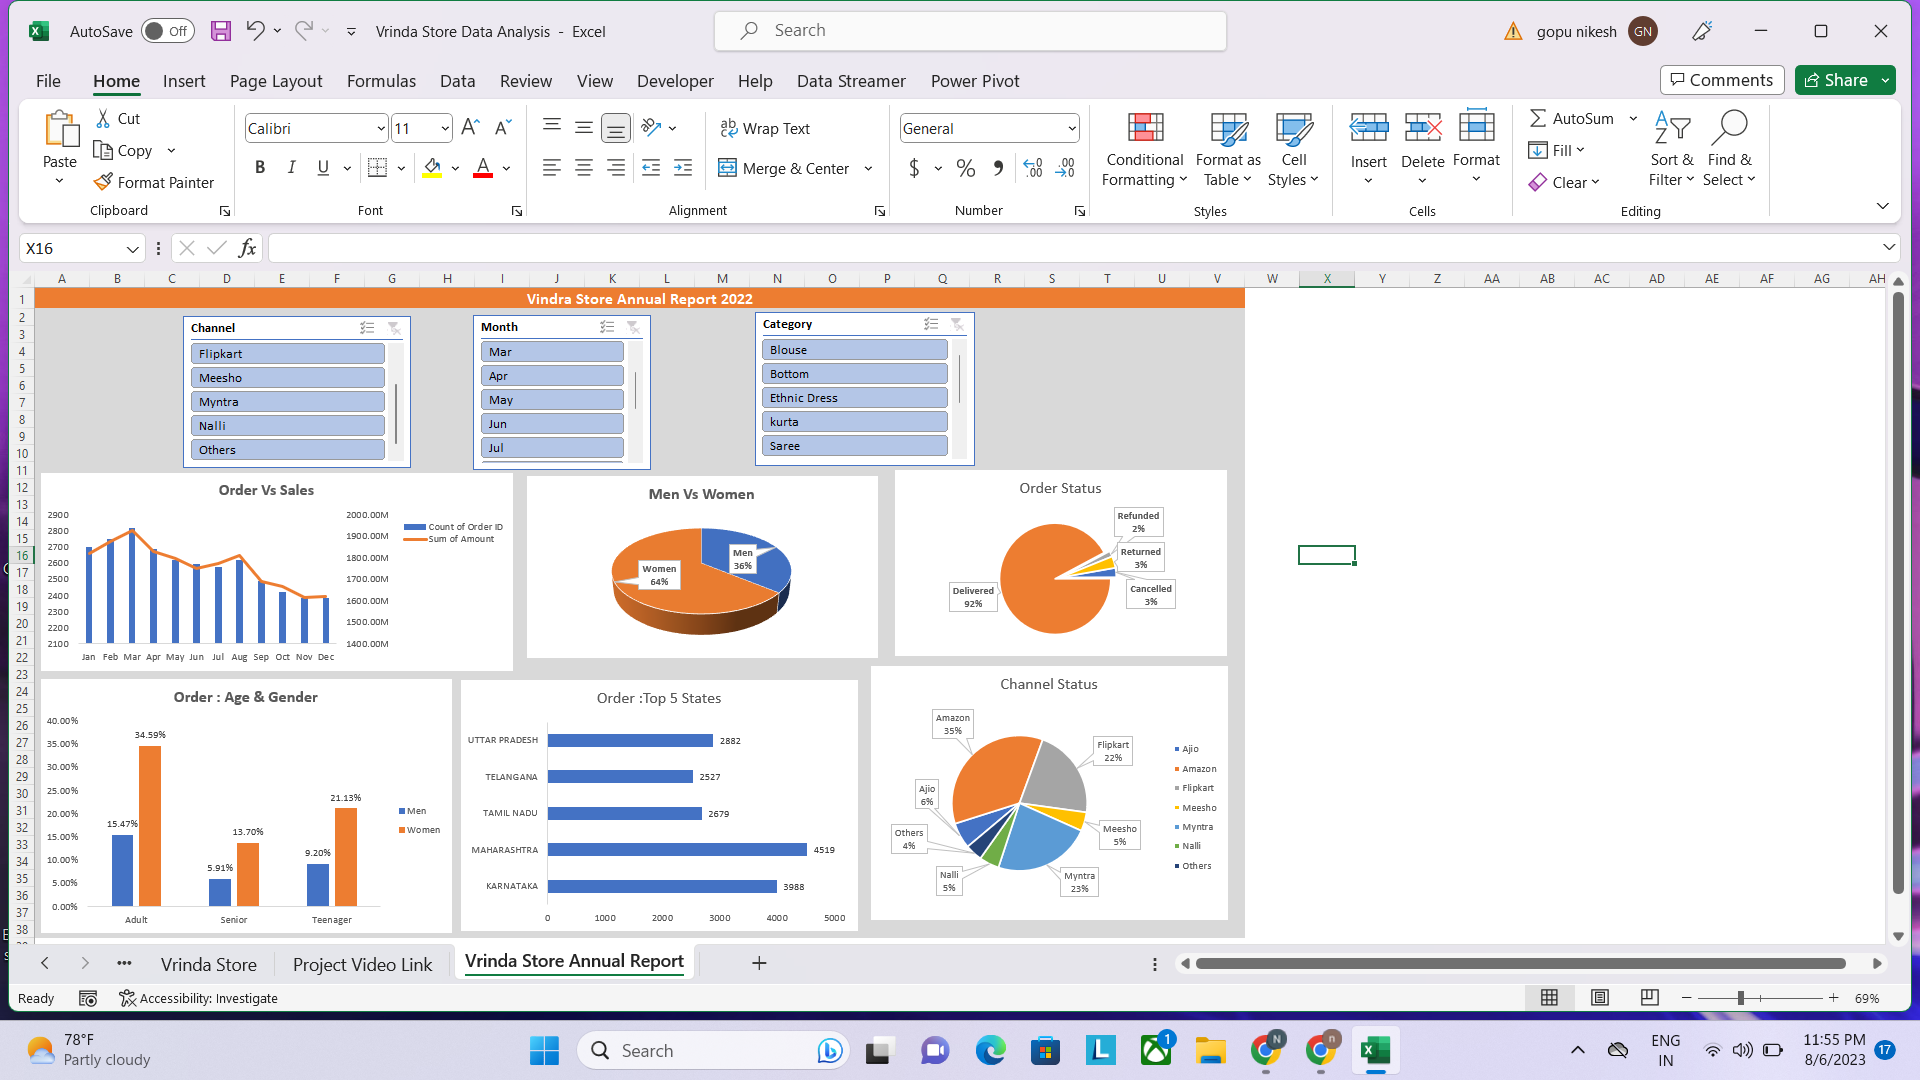Open the Project Video Link sheet

coord(362,964)
